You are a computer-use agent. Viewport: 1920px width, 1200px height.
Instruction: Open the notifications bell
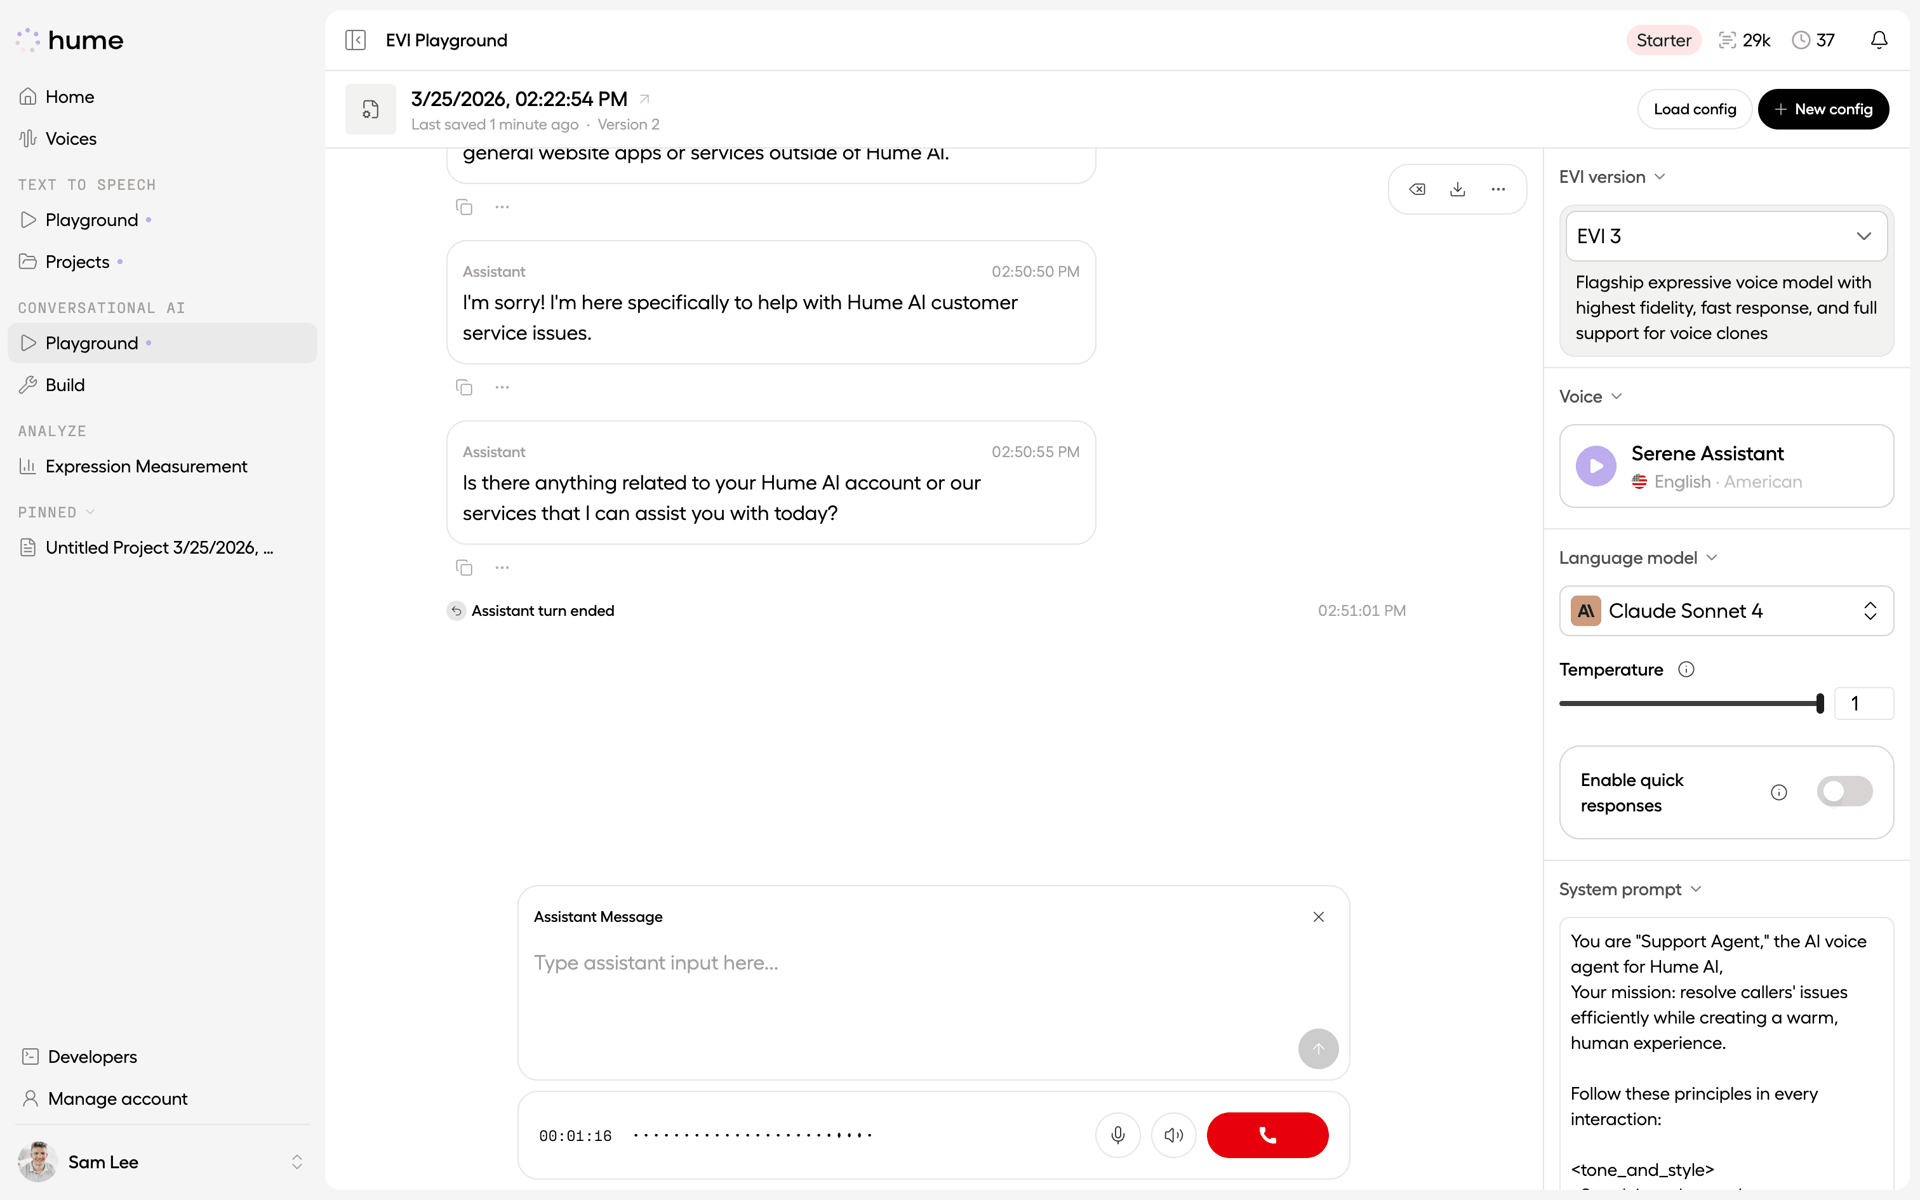pyautogui.click(x=1879, y=40)
